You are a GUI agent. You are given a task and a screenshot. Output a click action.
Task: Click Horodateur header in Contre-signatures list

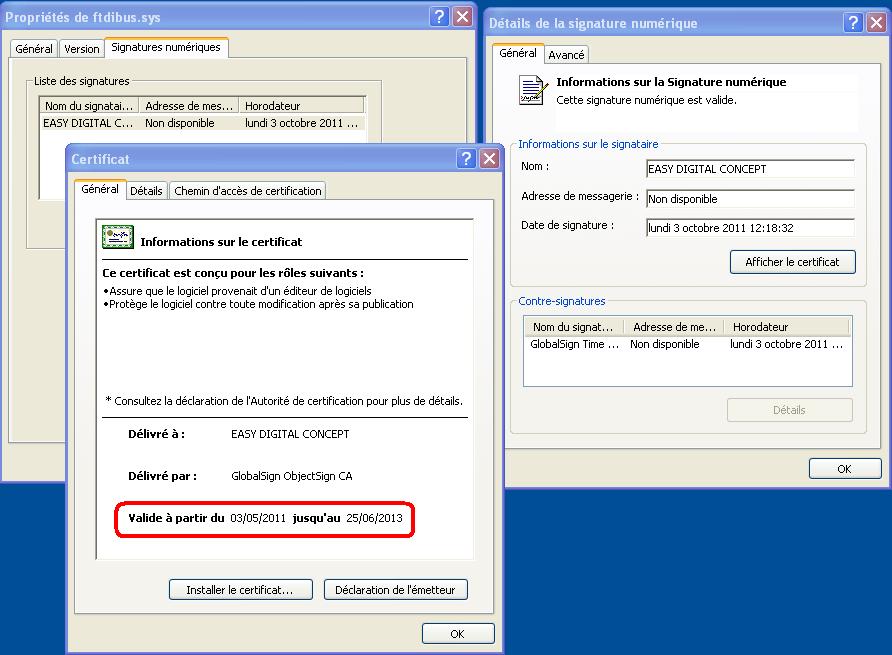tap(786, 327)
